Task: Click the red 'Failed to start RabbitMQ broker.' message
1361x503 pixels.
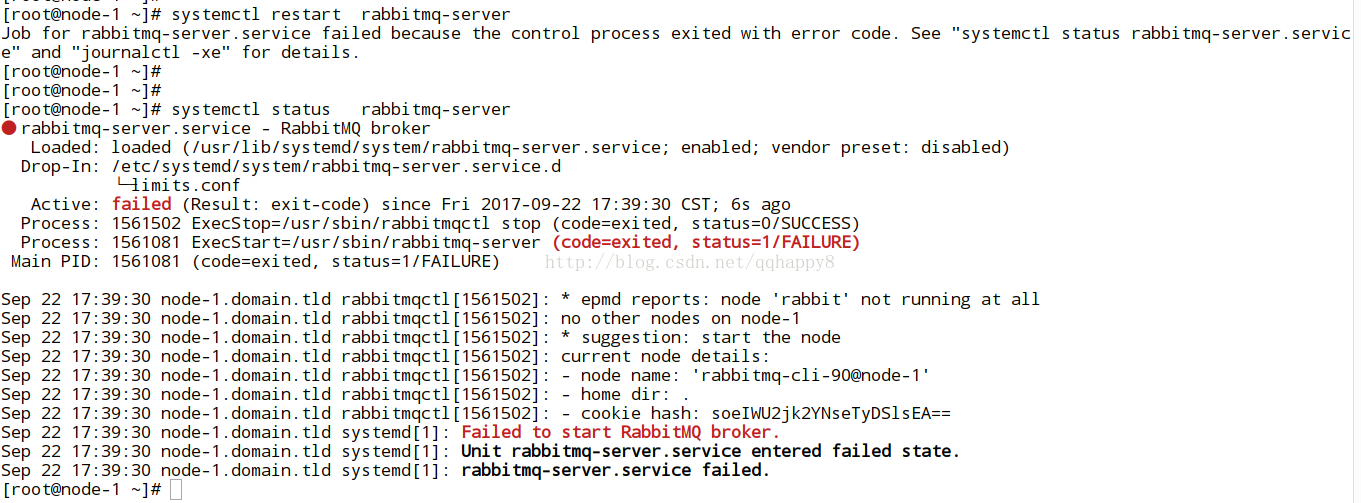Action: (620, 432)
